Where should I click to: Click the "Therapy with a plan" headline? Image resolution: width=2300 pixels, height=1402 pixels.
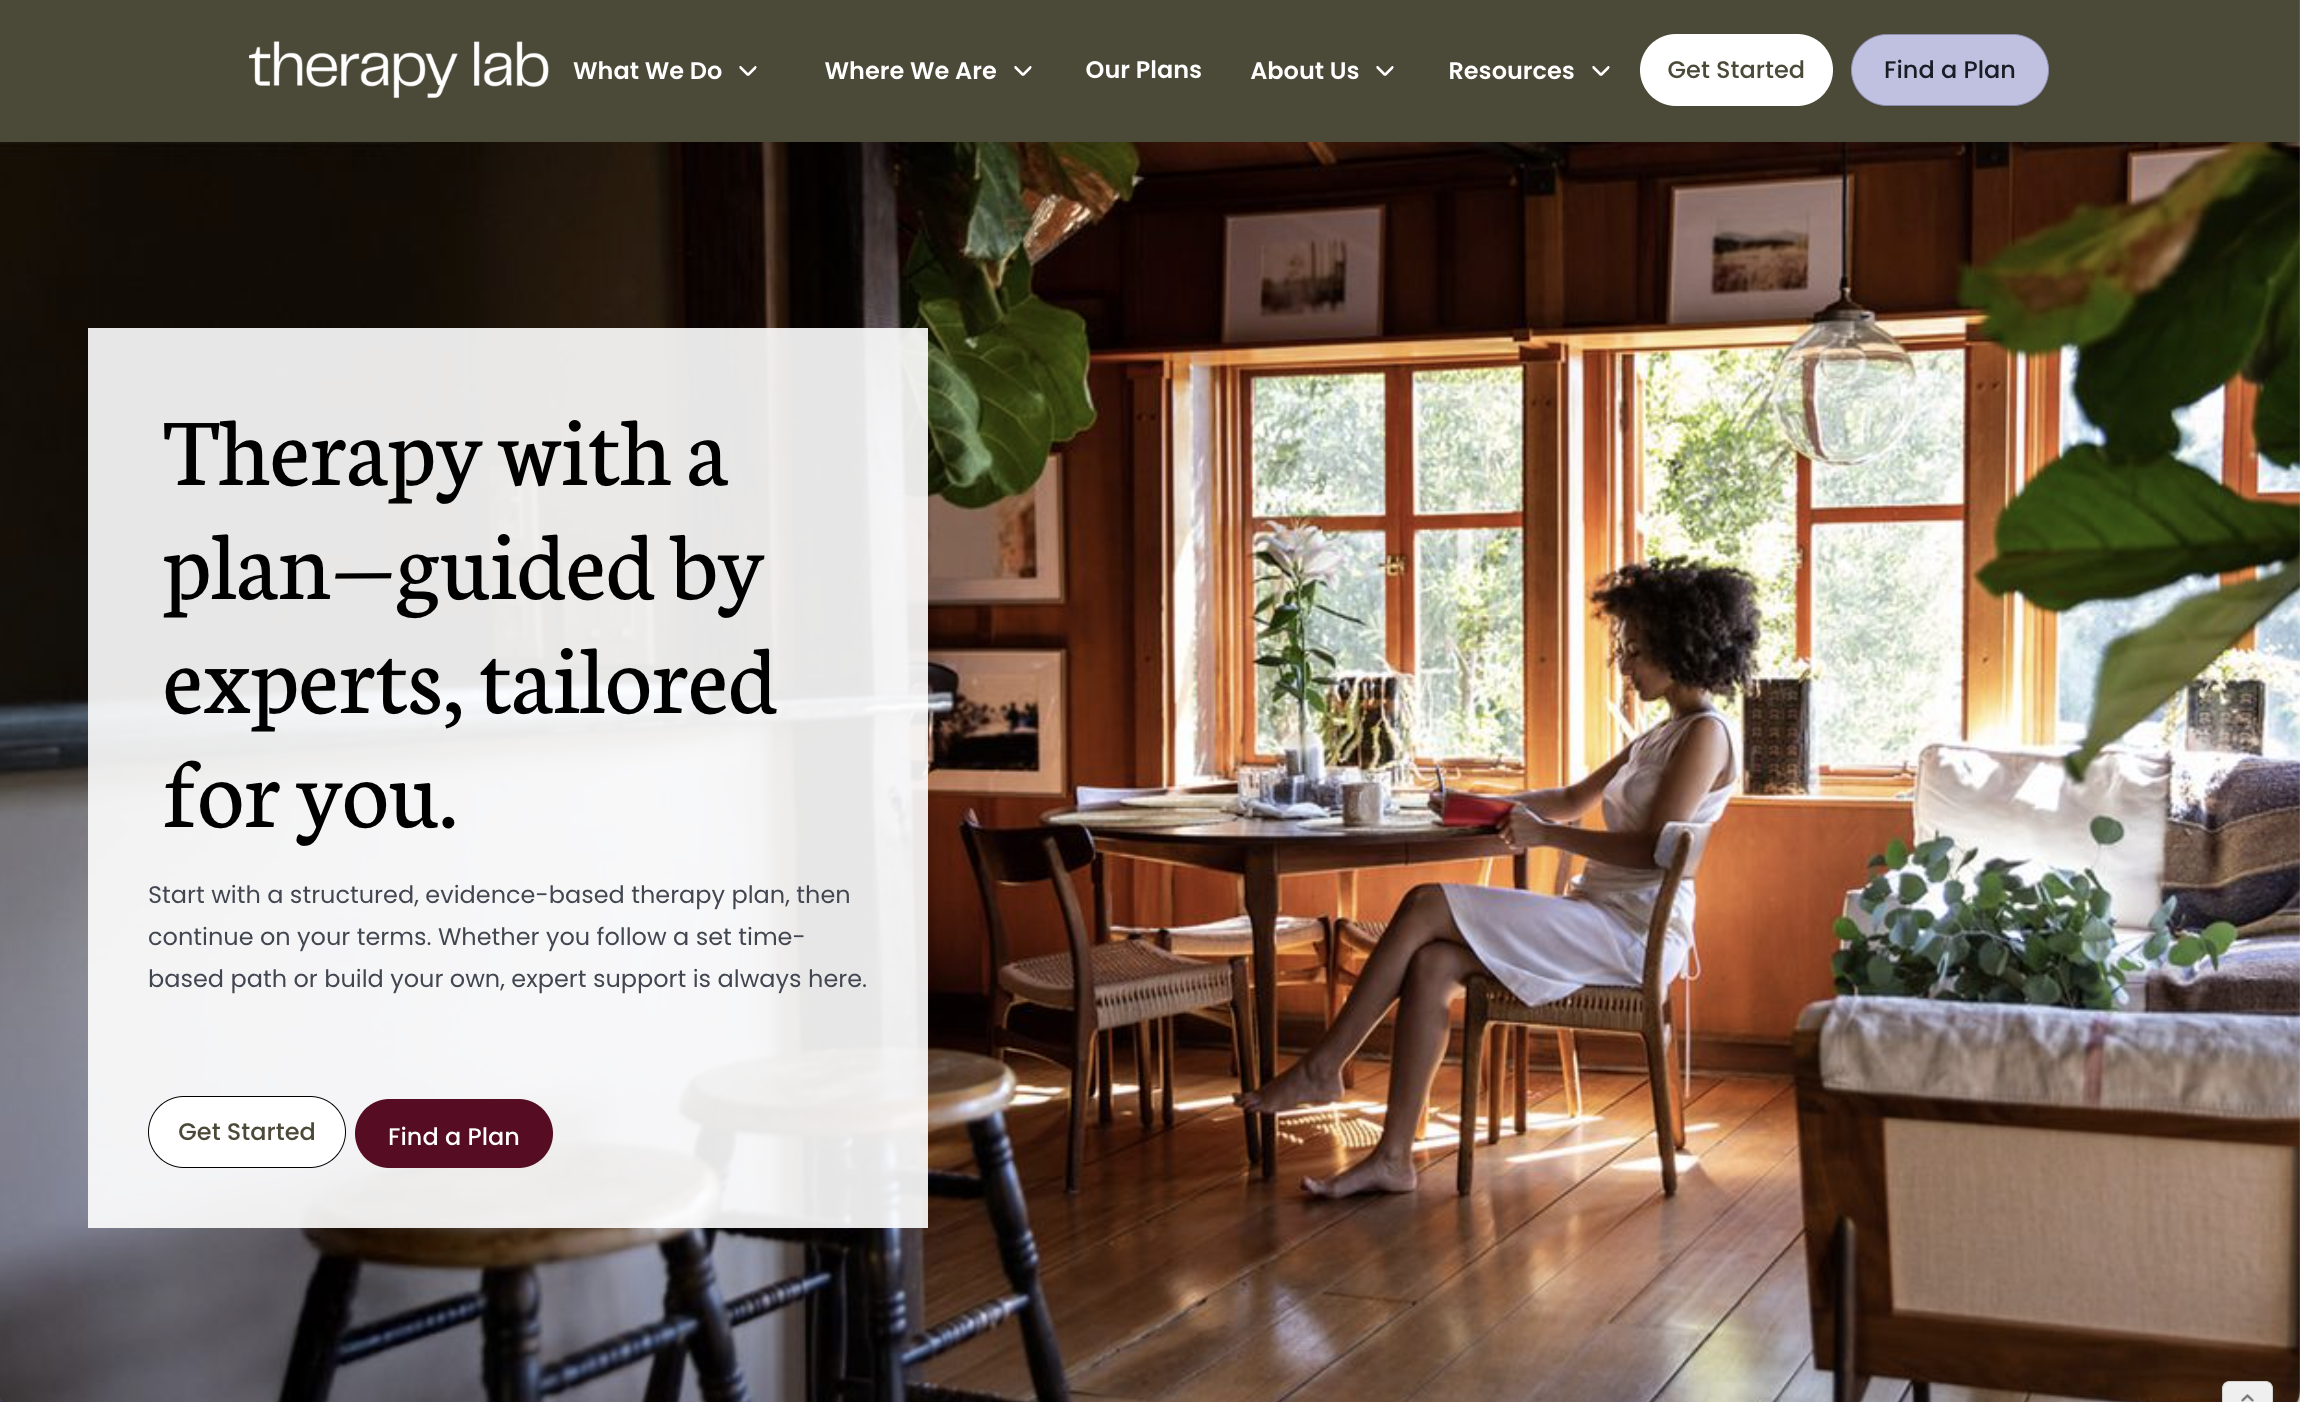click(x=470, y=625)
